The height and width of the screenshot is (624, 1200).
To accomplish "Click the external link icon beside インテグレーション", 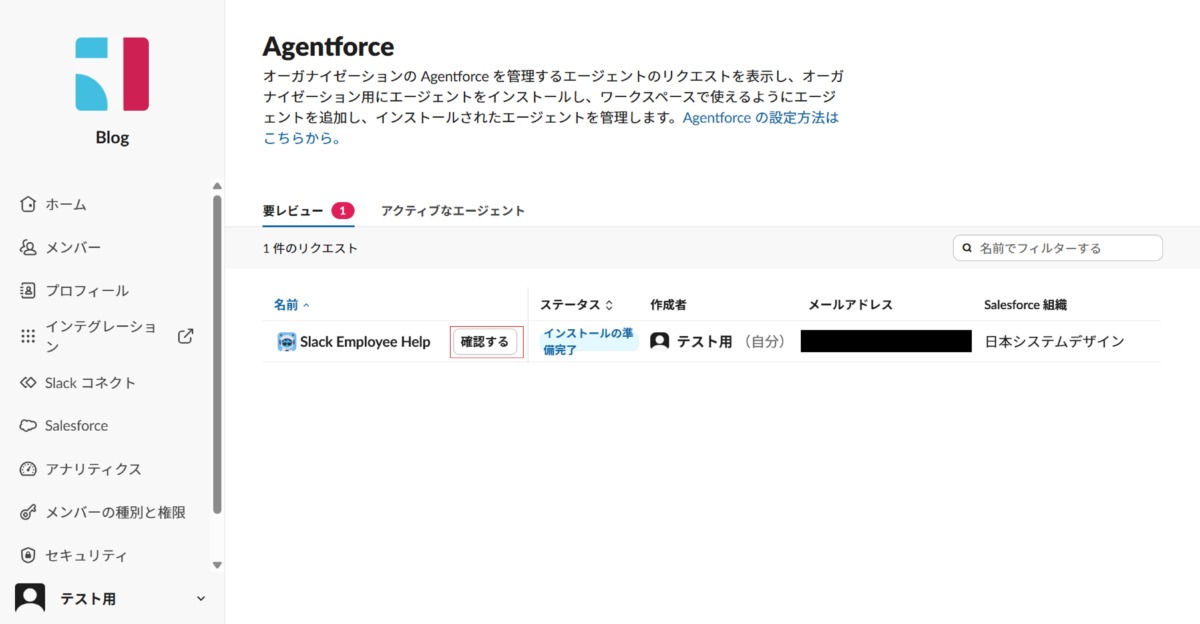I will [x=185, y=336].
